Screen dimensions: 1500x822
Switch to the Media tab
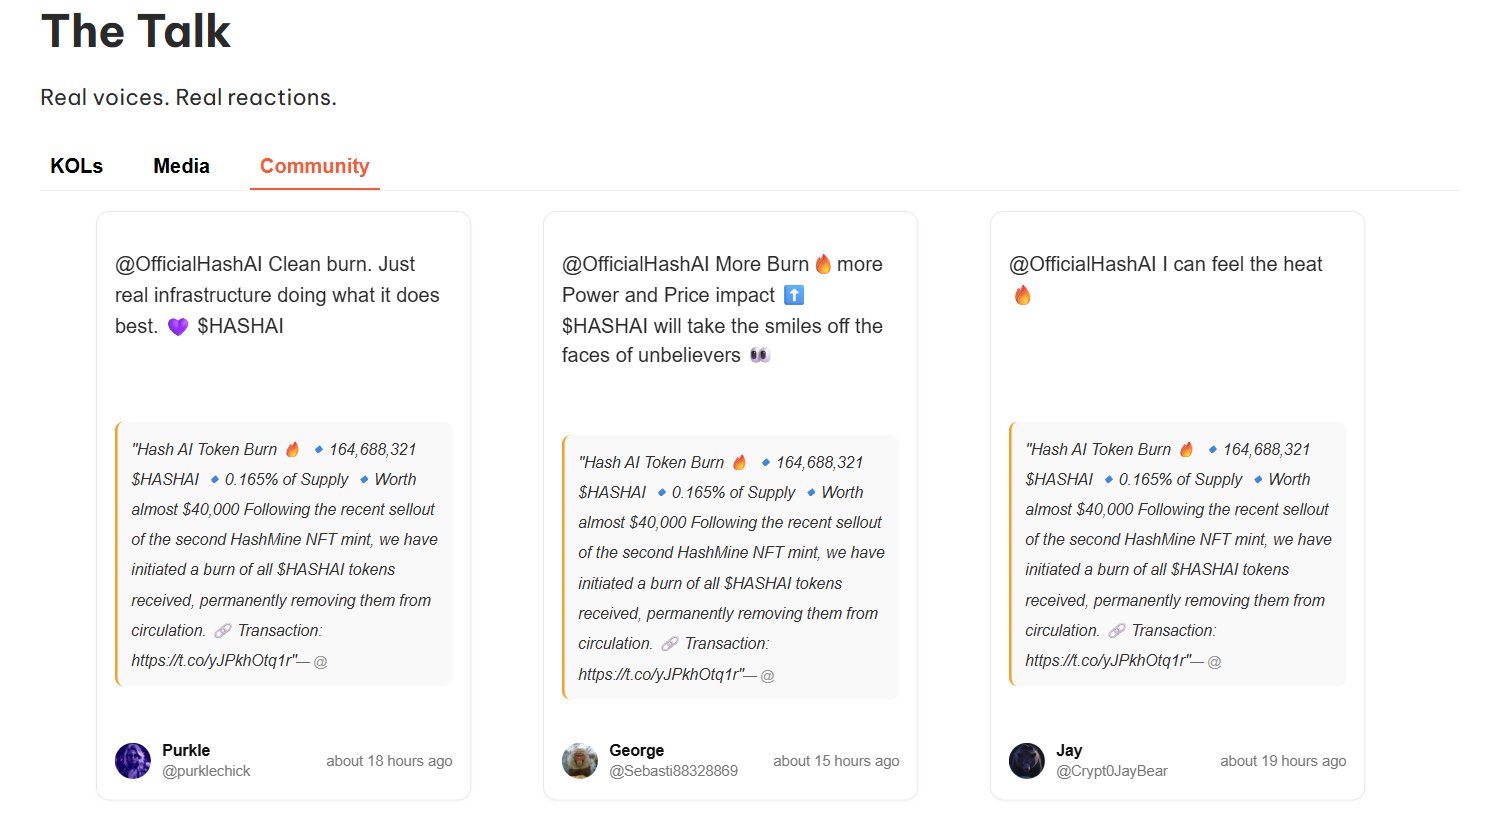click(181, 166)
